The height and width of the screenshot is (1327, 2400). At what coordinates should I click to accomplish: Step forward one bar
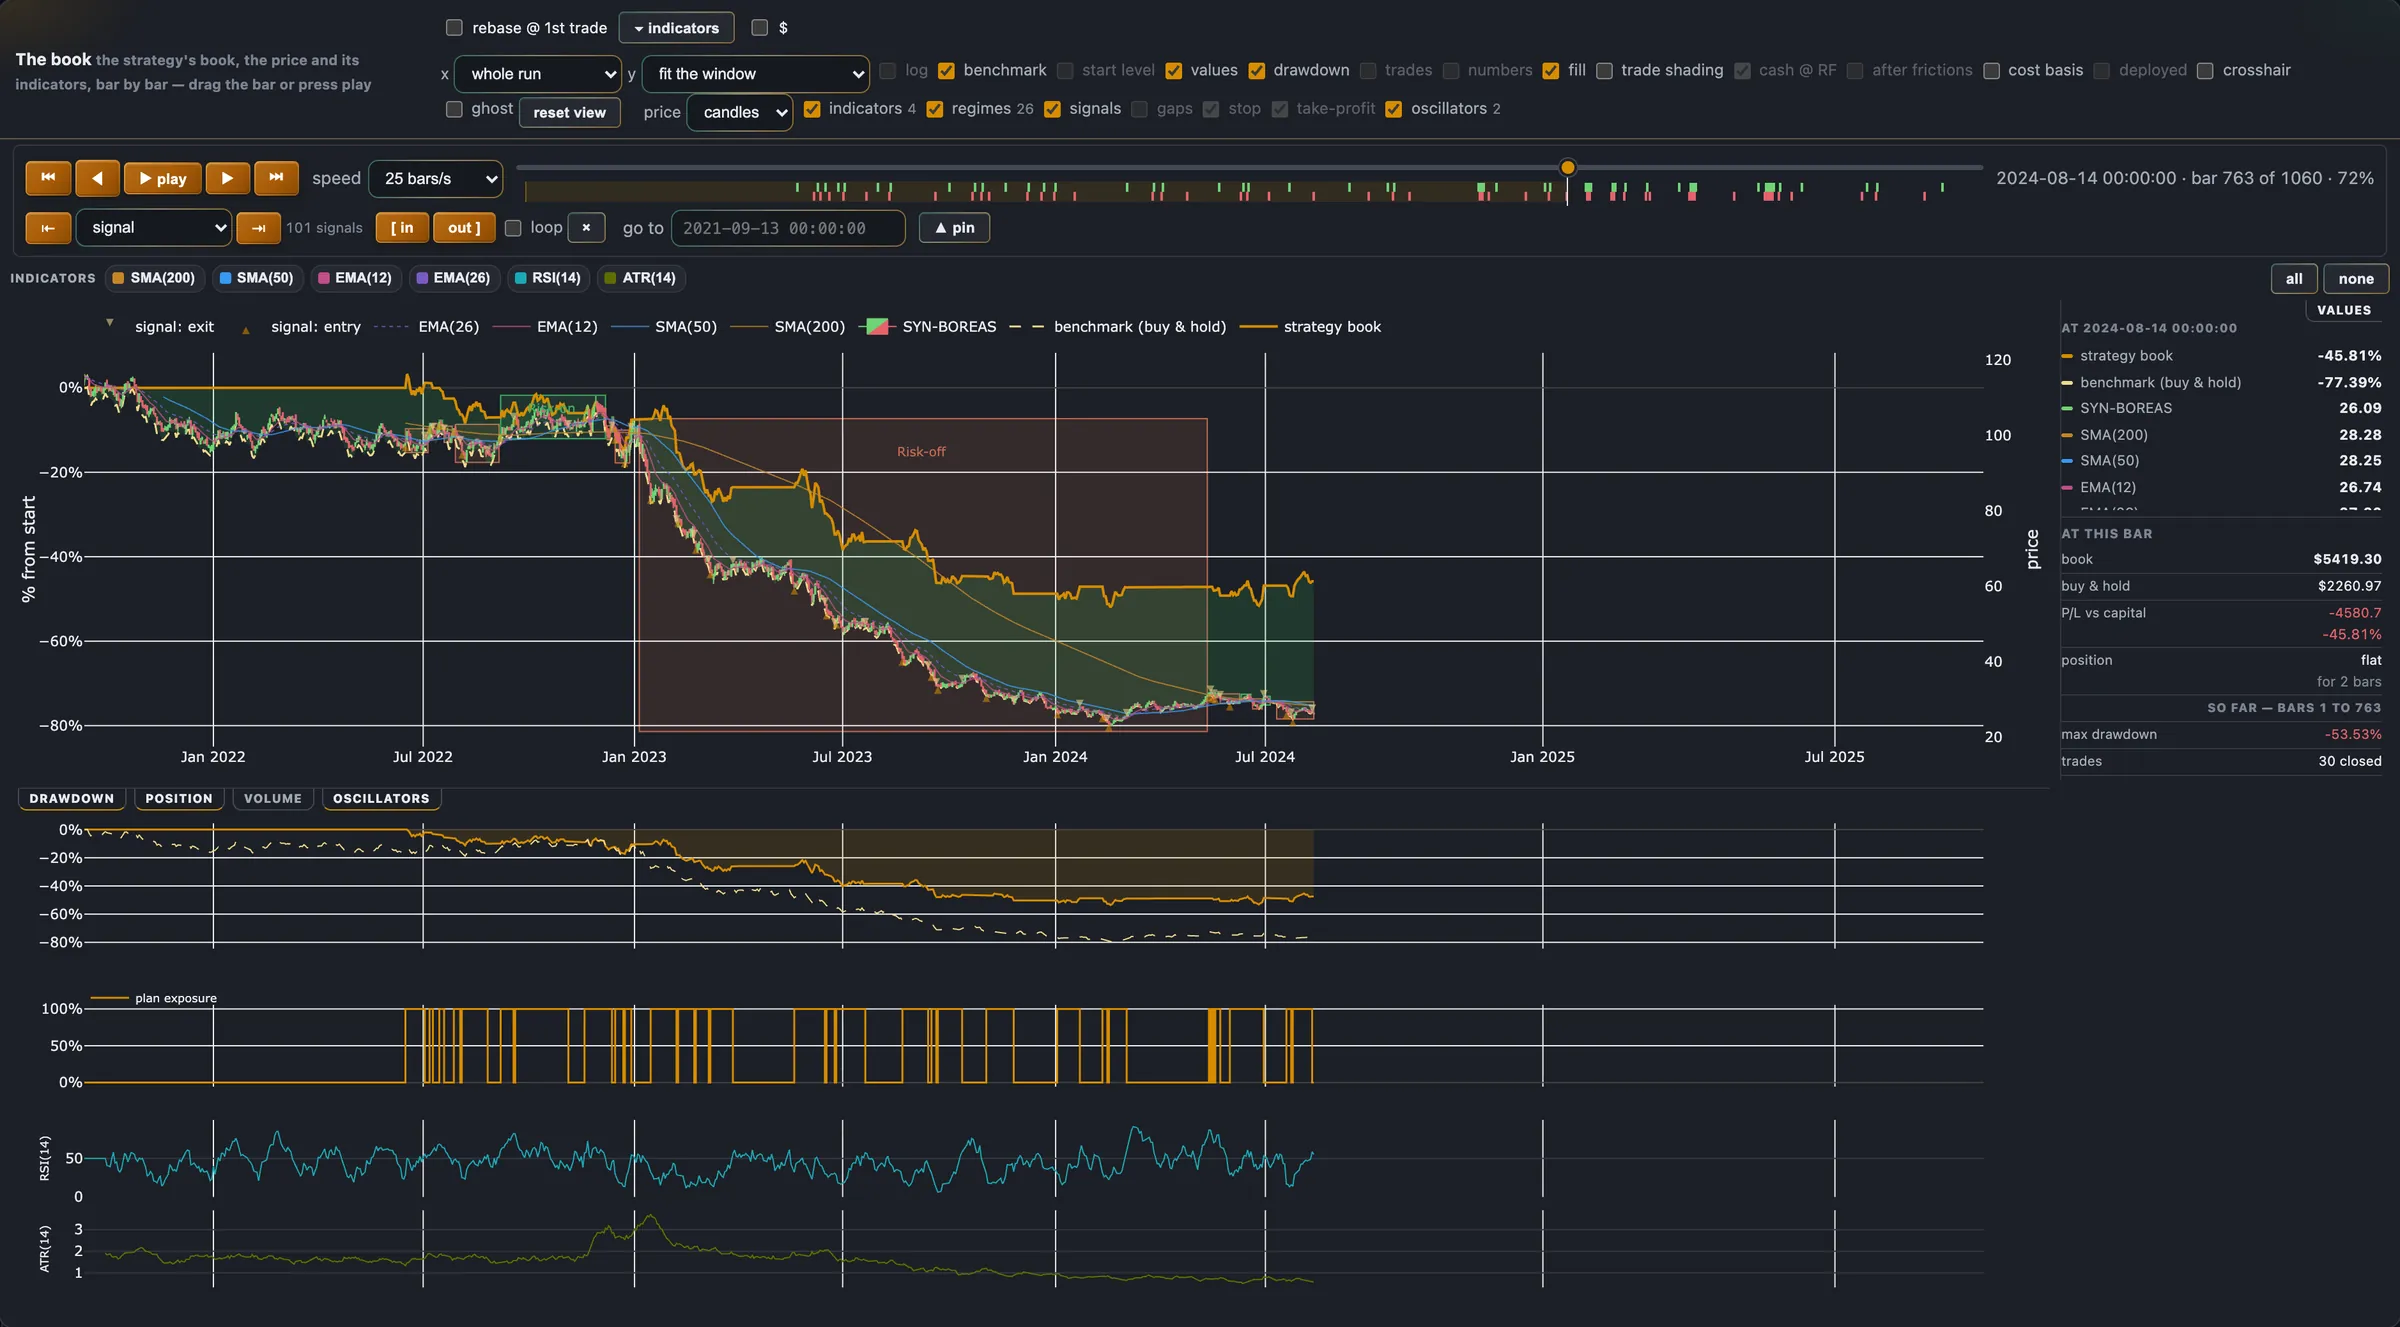point(227,178)
